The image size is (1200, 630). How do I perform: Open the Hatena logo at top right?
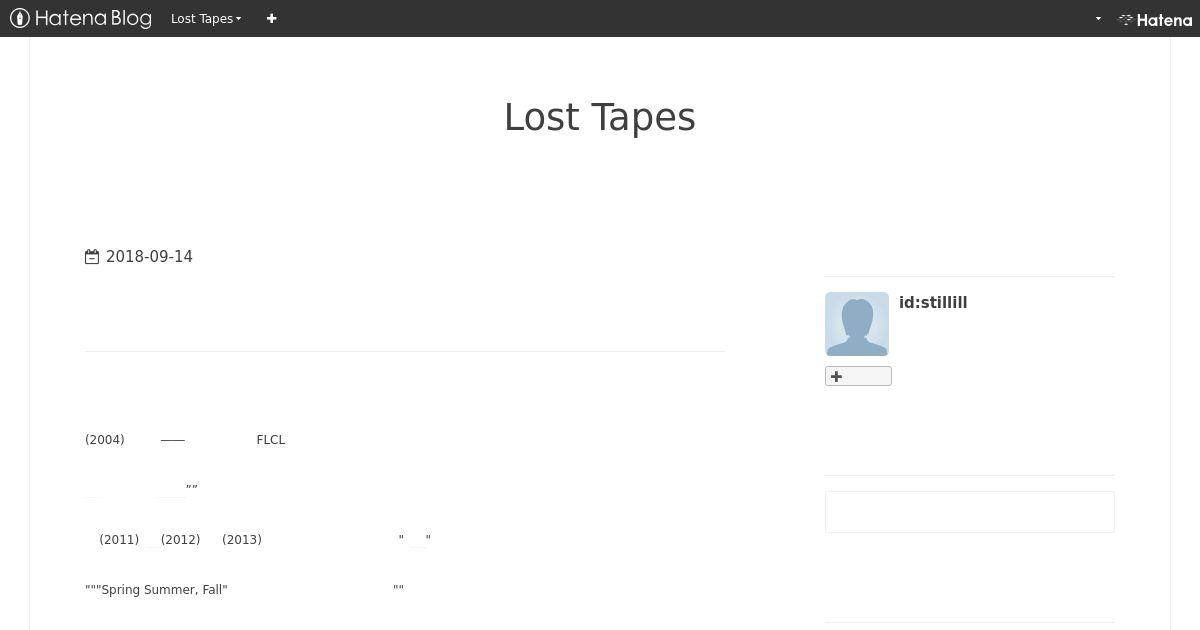(1155, 19)
